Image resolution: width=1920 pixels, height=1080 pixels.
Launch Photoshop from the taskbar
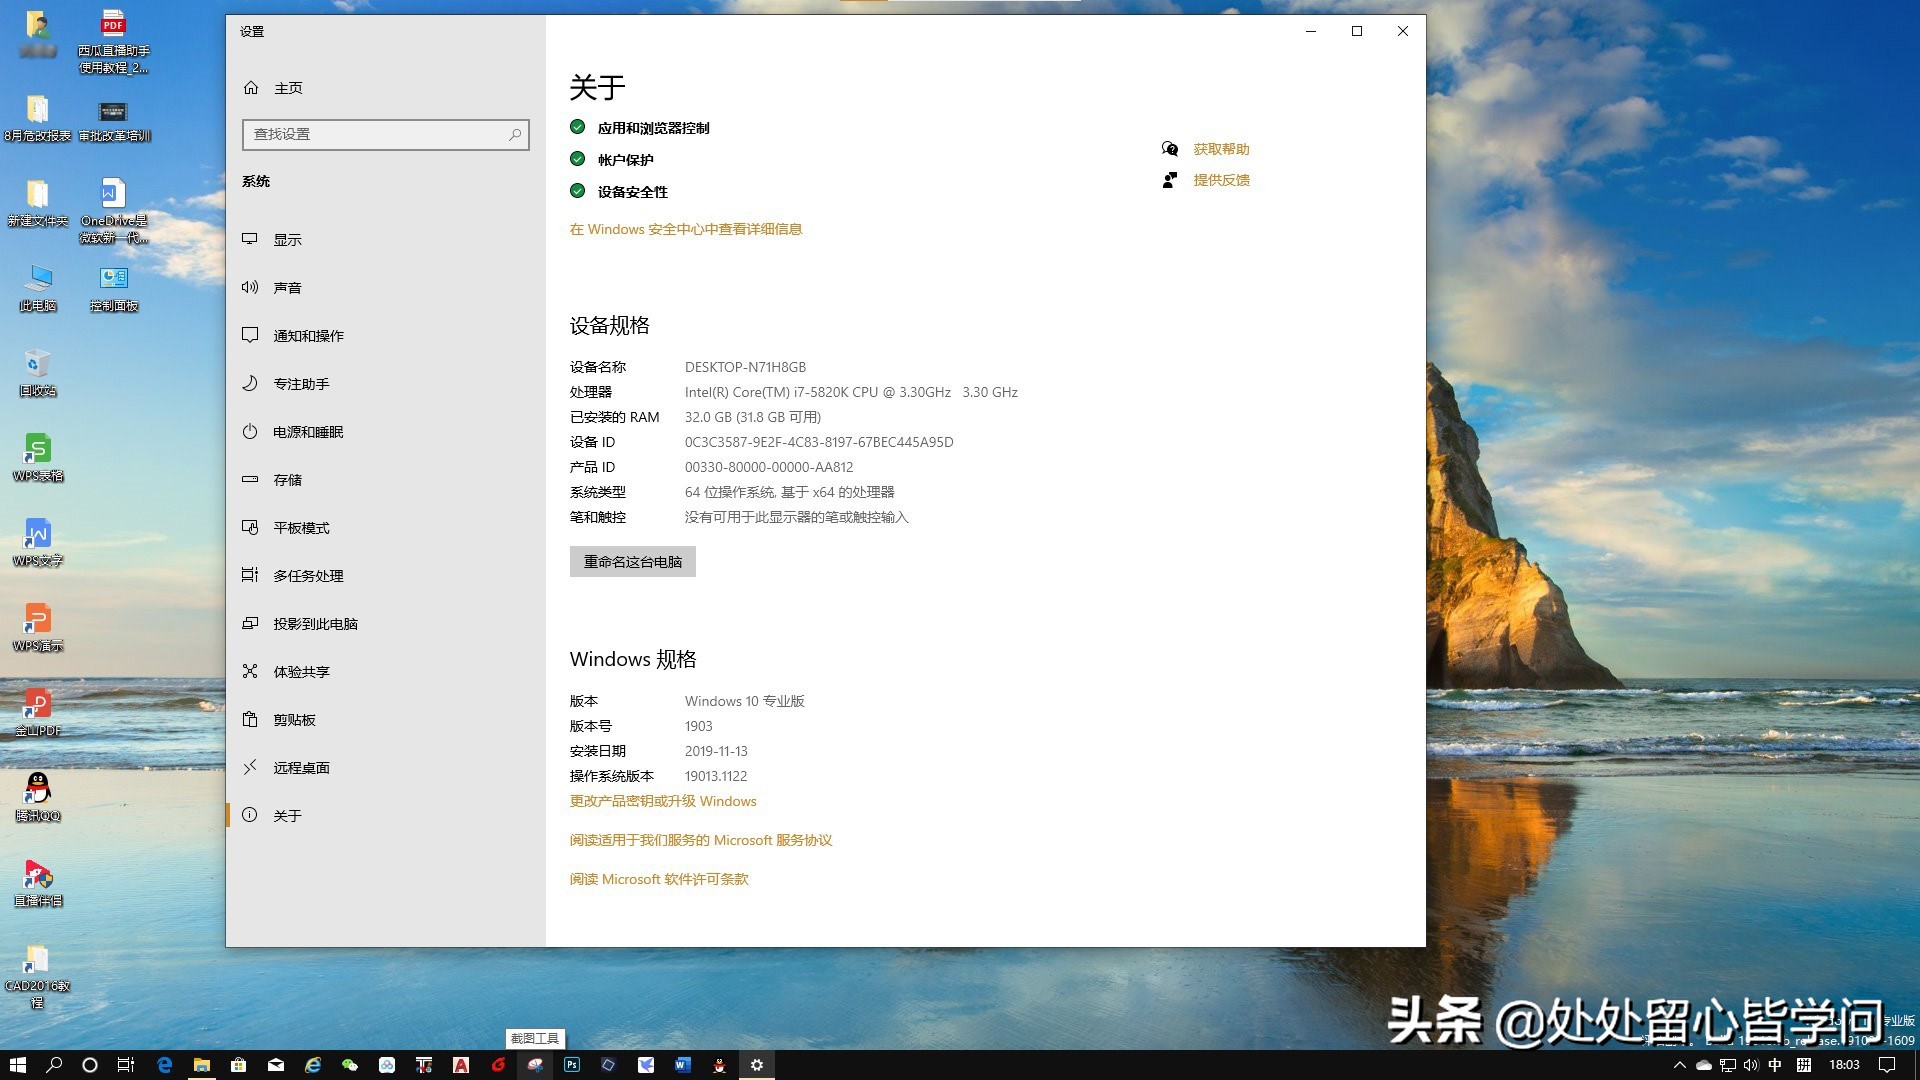(571, 1065)
